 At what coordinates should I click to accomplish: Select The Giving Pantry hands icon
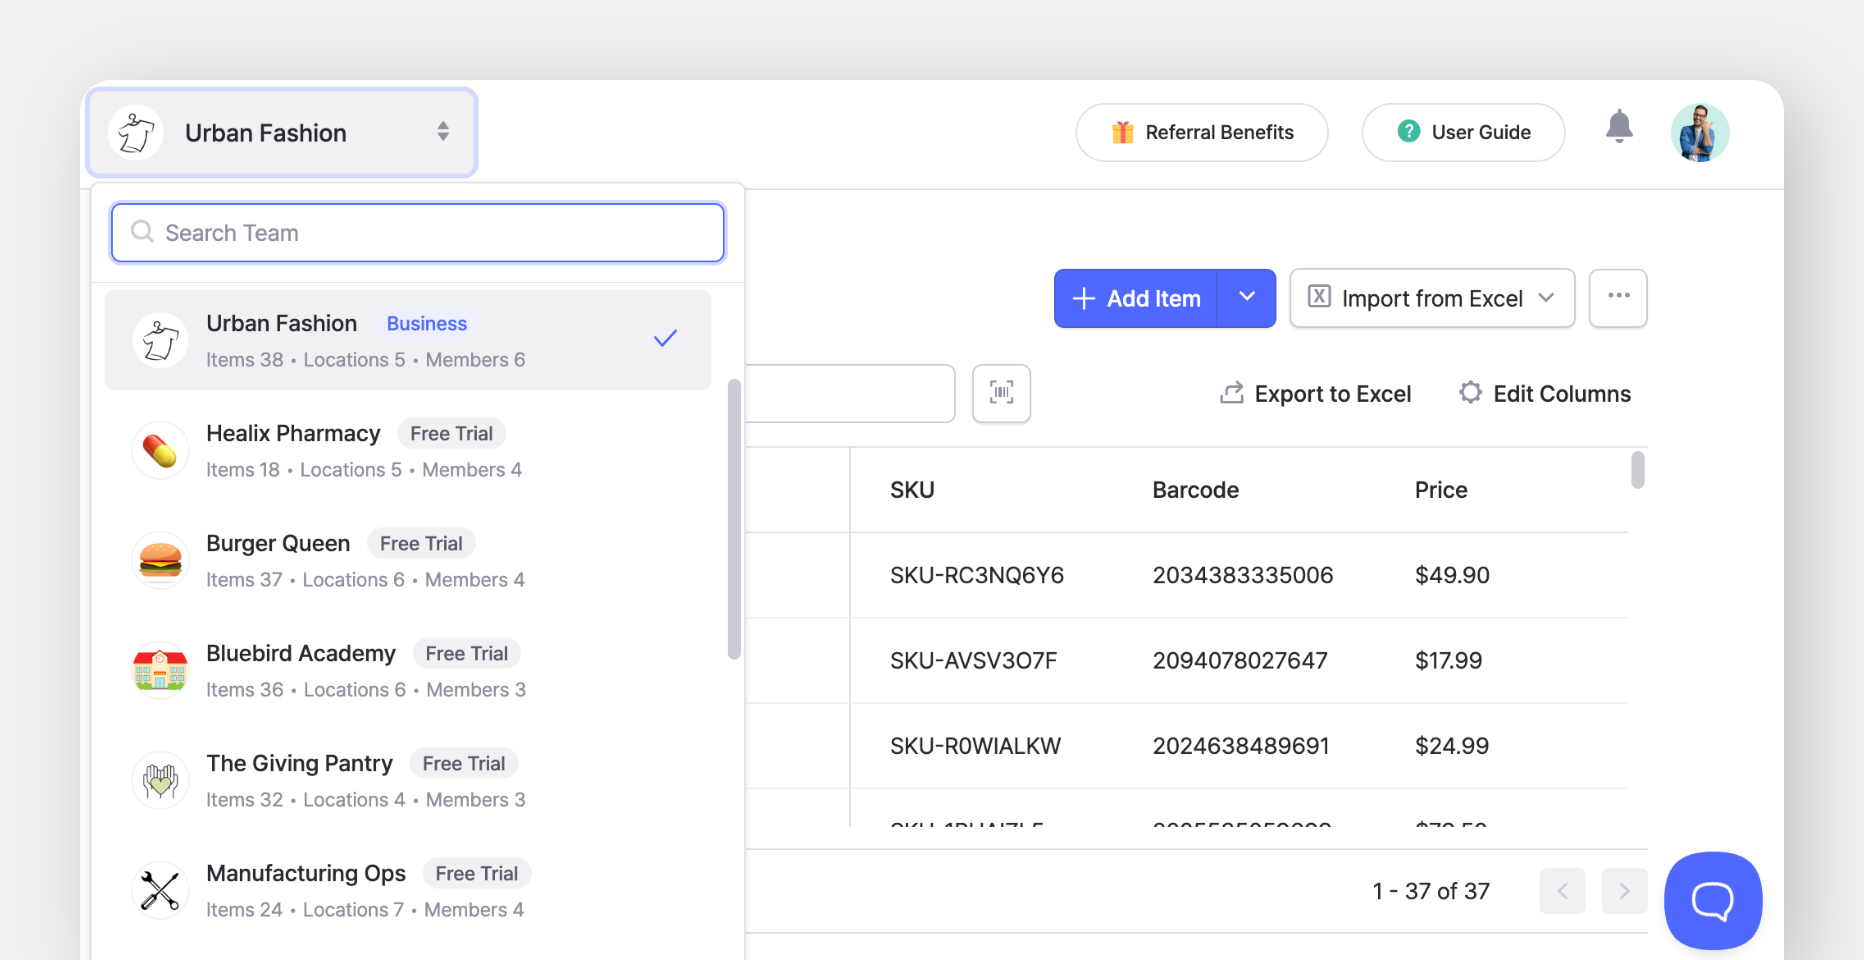tap(160, 780)
